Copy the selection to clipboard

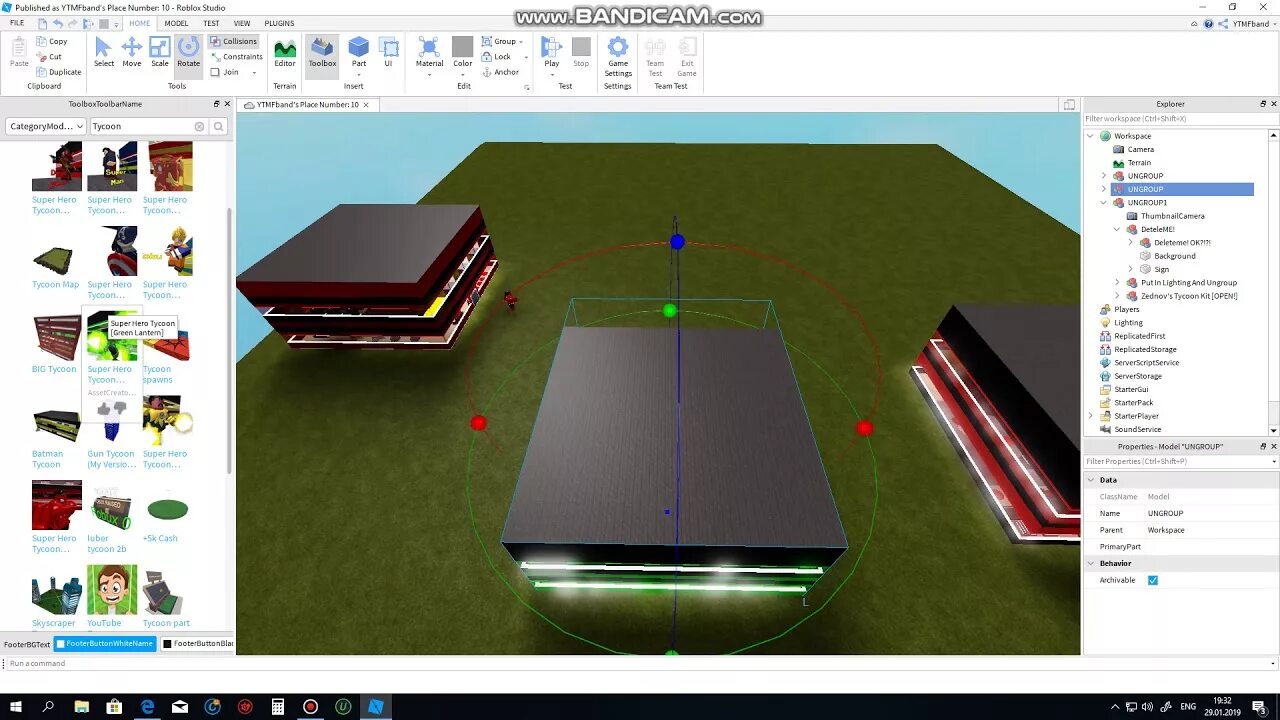coord(51,41)
